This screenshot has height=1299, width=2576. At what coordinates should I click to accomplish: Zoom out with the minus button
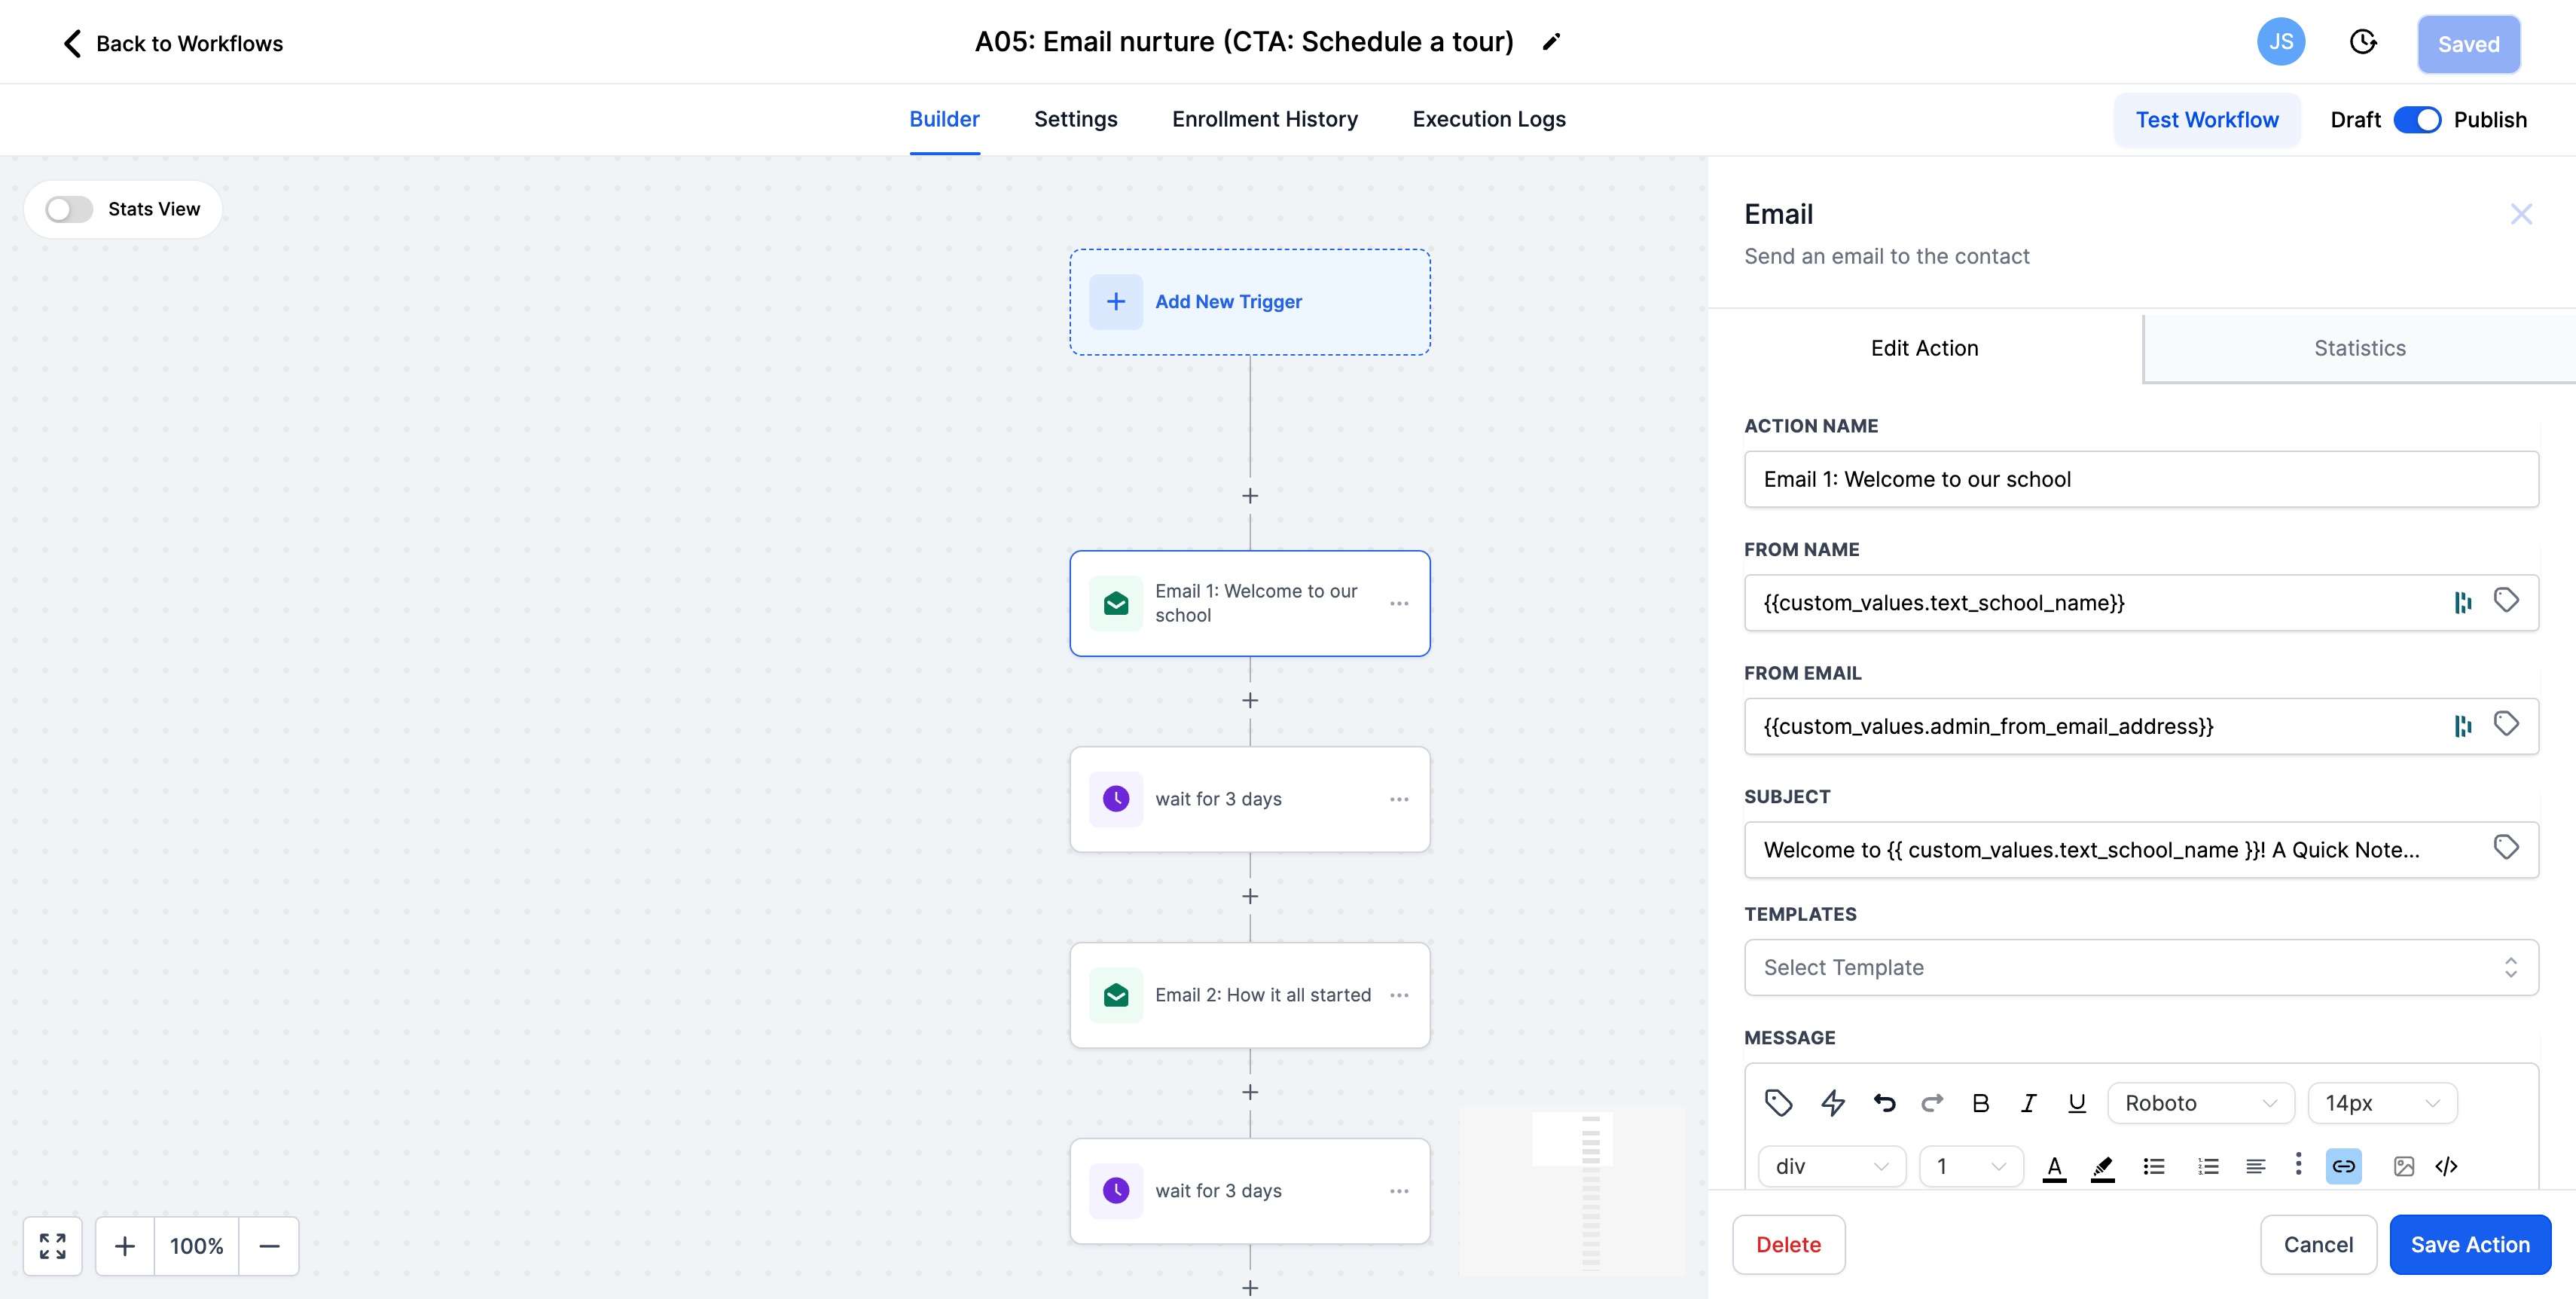(x=269, y=1246)
